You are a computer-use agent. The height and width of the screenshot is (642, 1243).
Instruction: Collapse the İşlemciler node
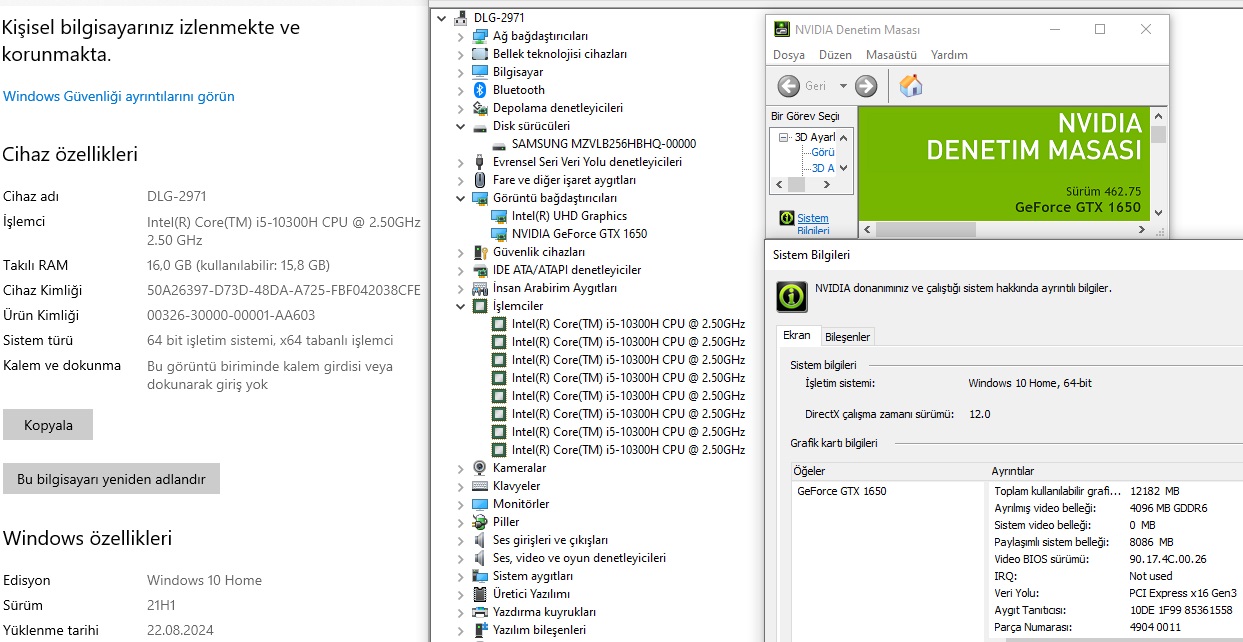click(x=460, y=306)
